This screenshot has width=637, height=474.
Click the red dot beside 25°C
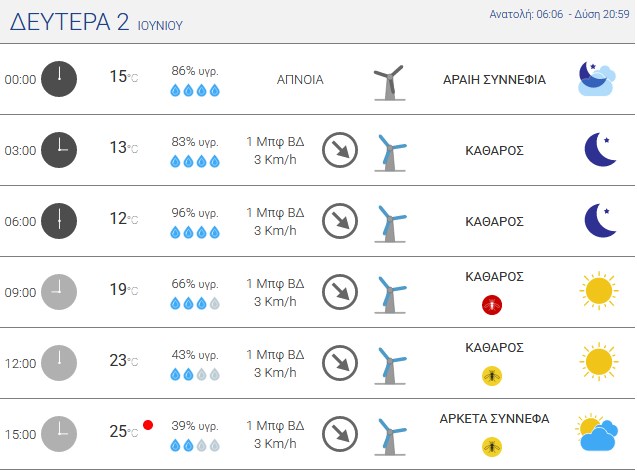click(148, 425)
